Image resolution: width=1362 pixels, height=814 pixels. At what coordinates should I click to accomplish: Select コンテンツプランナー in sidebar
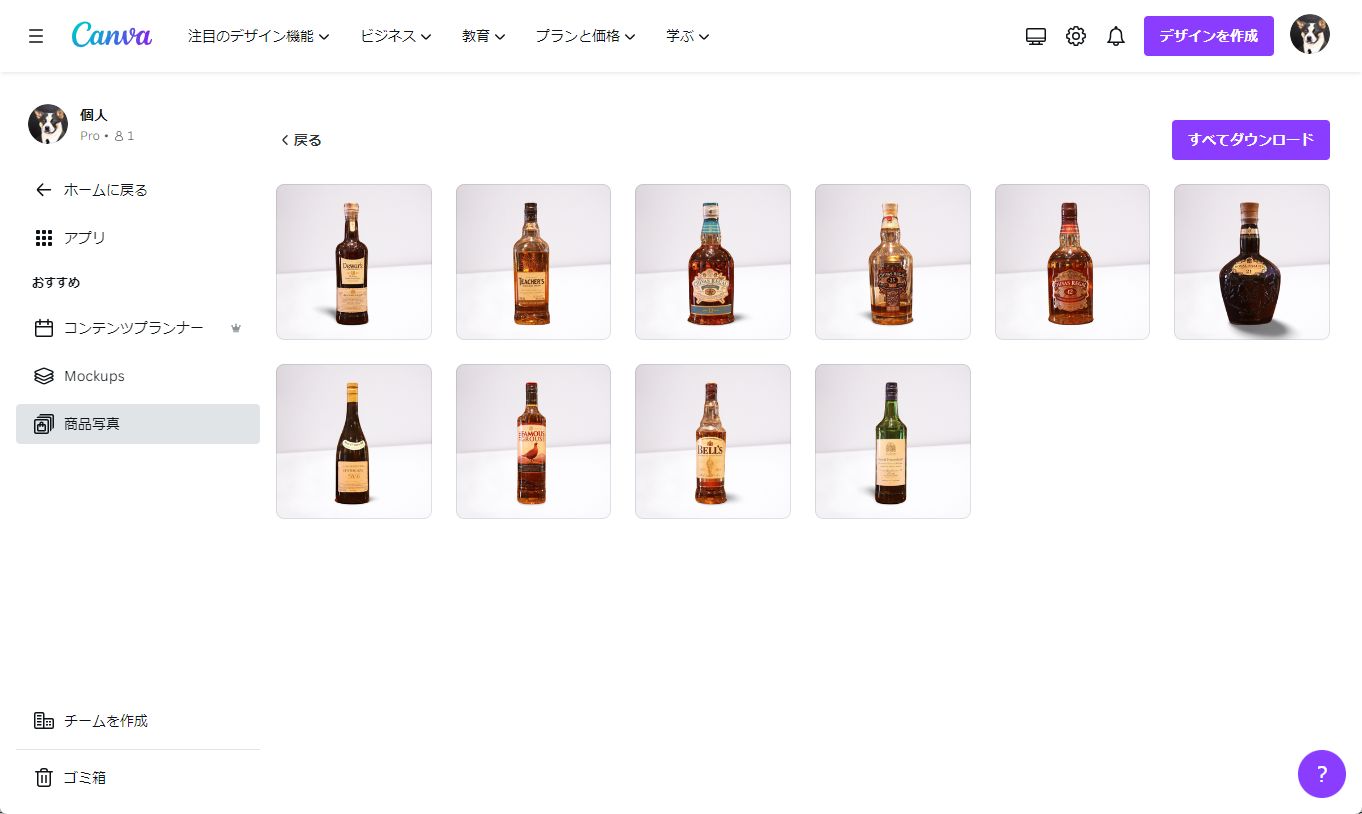tap(132, 328)
